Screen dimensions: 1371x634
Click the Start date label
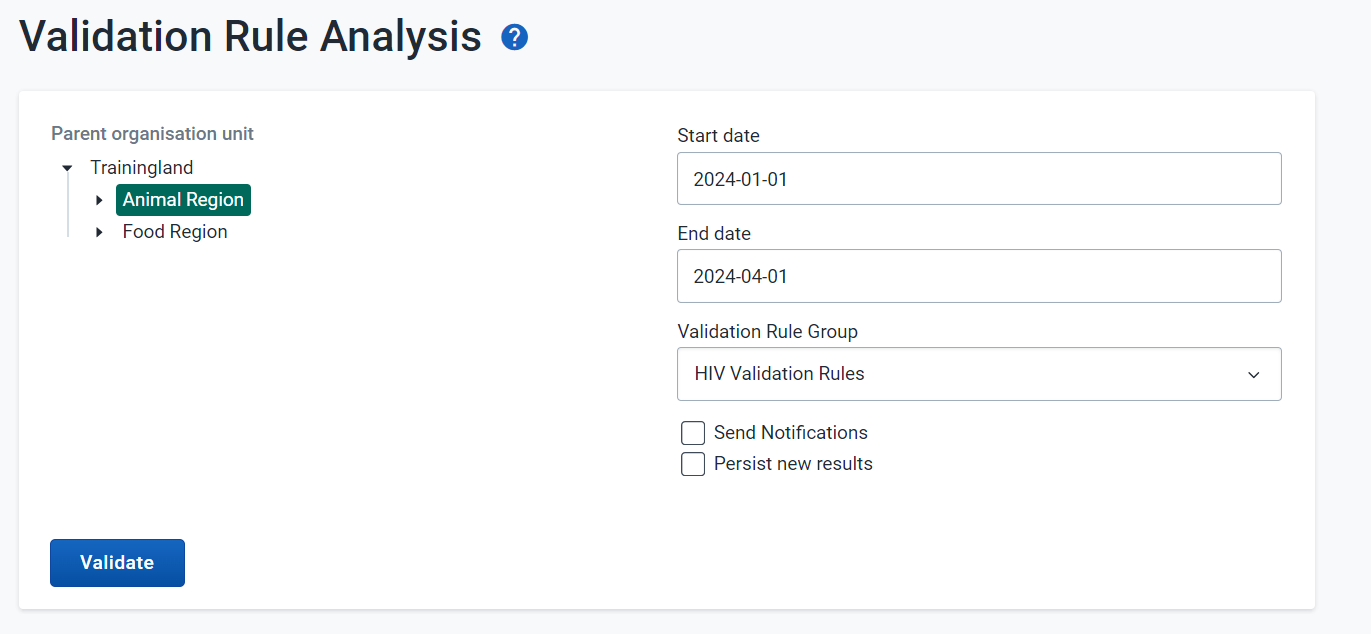718,135
